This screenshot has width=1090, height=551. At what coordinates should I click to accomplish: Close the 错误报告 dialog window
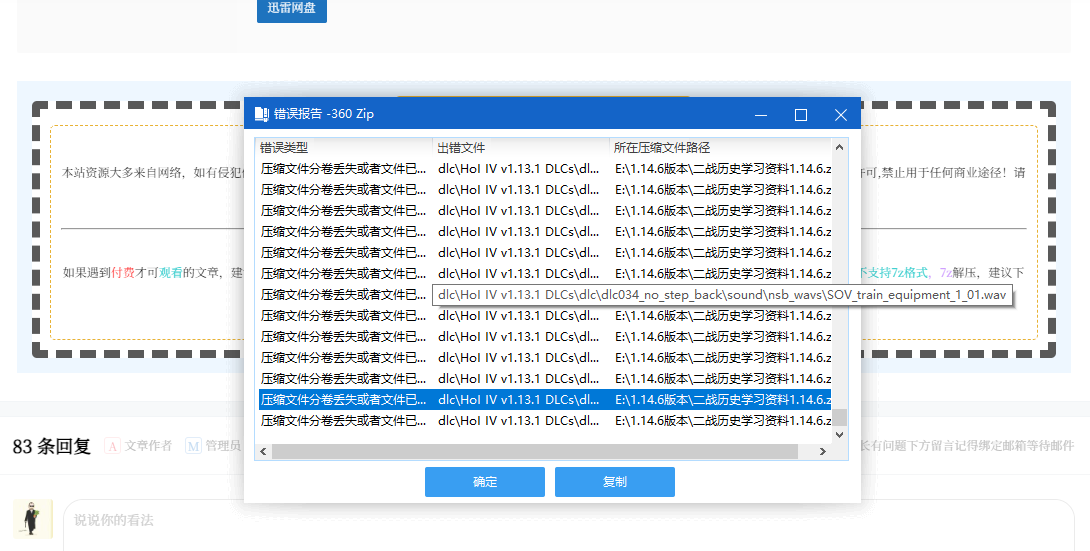pyautogui.click(x=840, y=115)
